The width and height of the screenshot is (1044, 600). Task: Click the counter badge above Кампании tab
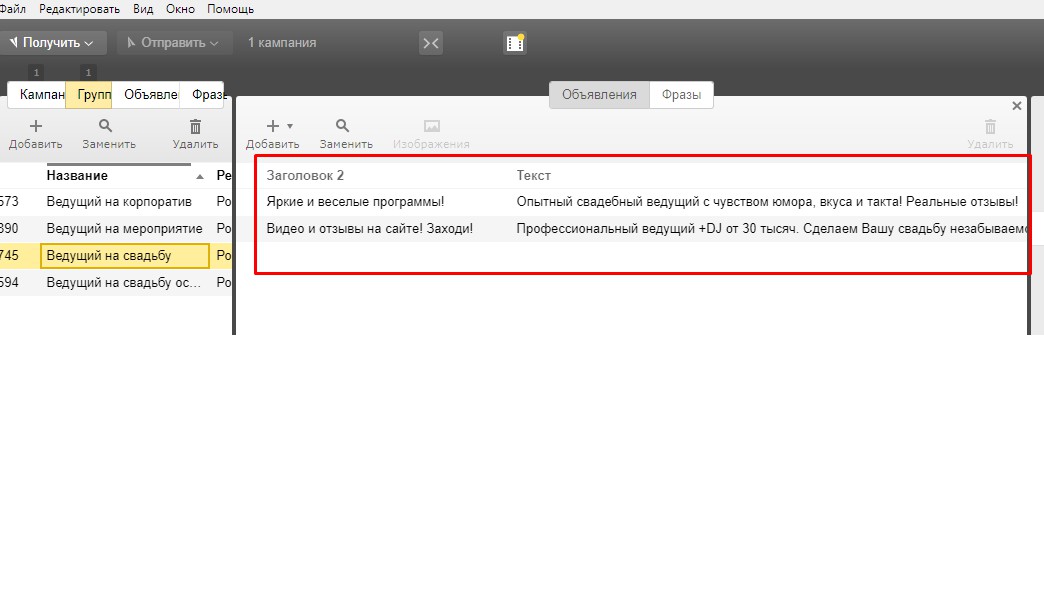click(37, 72)
